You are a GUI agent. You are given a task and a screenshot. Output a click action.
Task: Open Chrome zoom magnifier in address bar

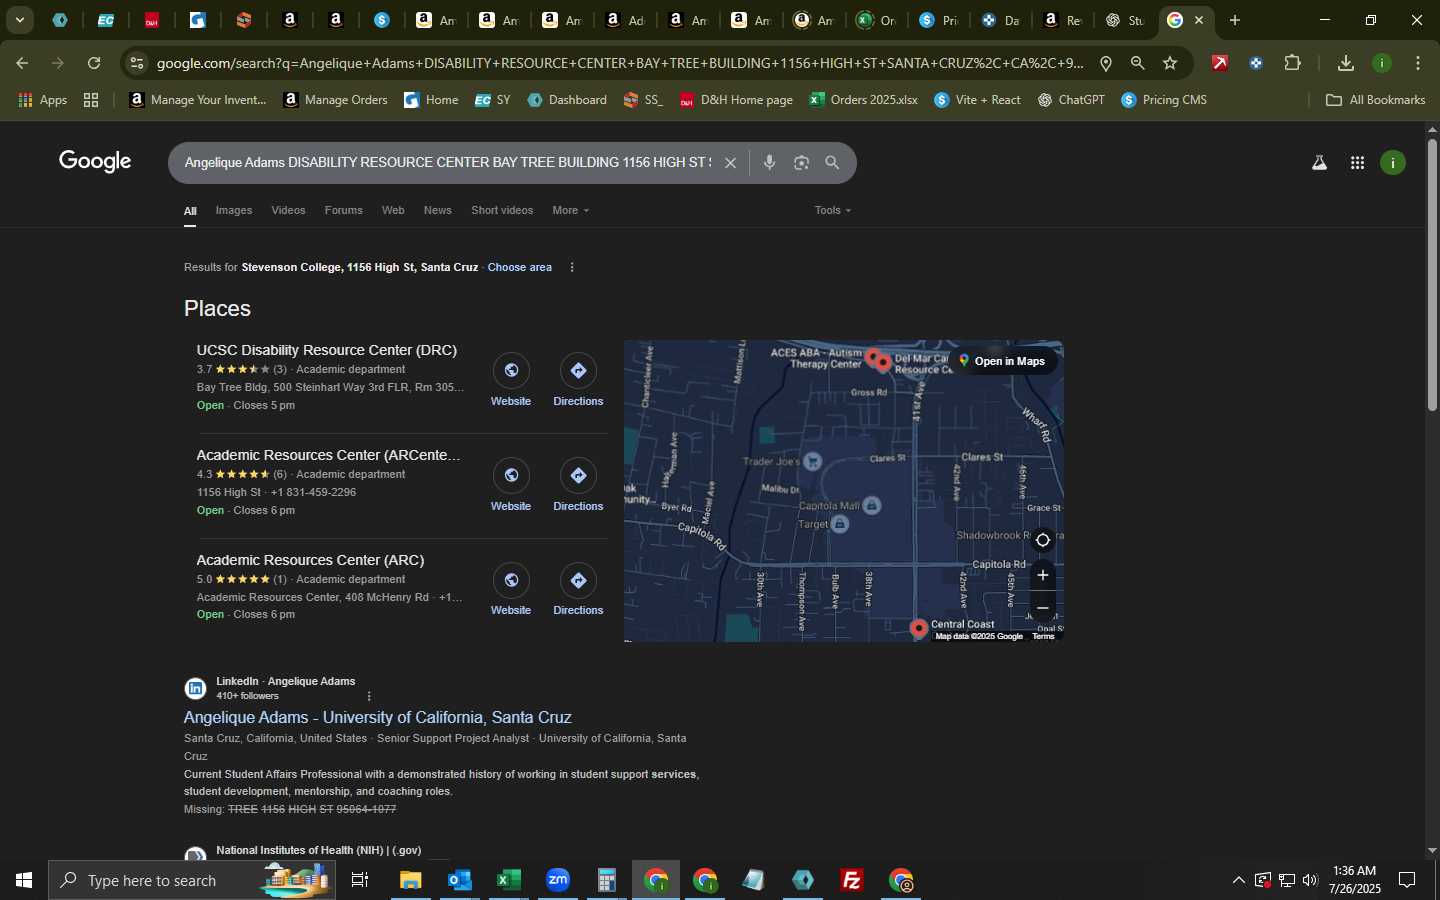click(1137, 63)
